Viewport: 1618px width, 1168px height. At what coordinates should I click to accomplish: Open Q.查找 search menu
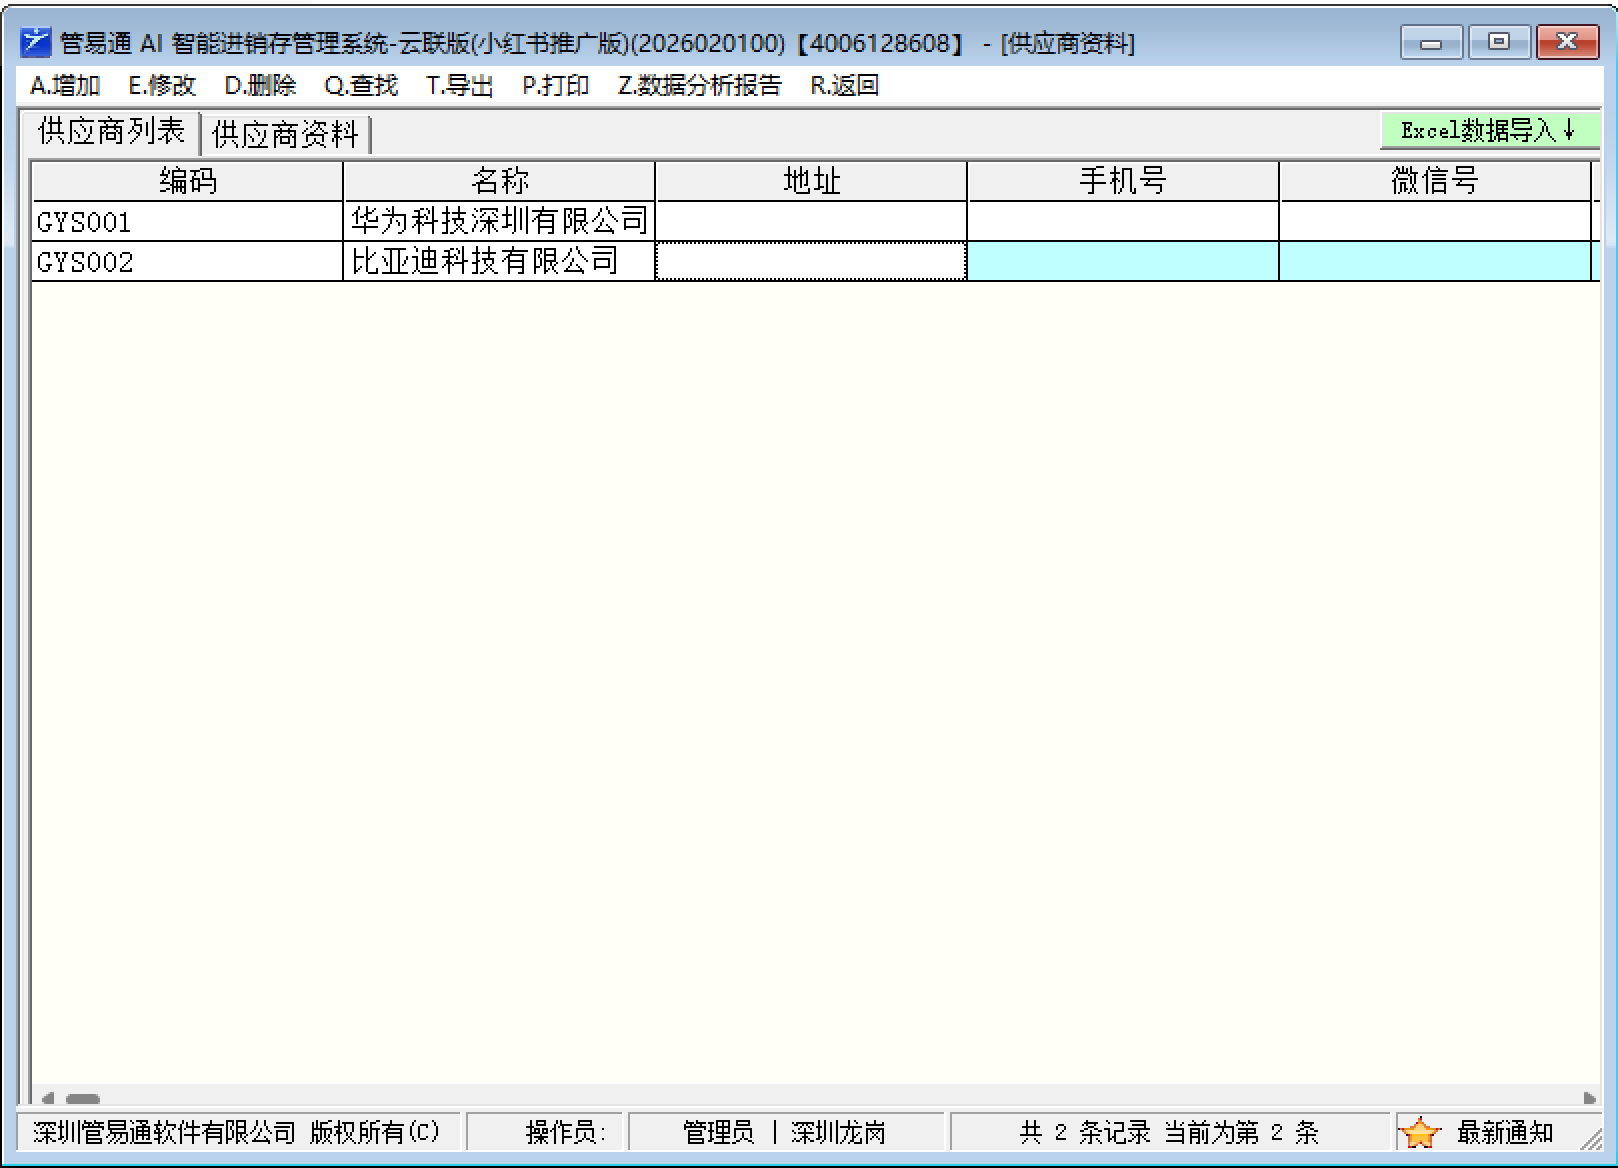click(361, 86)
